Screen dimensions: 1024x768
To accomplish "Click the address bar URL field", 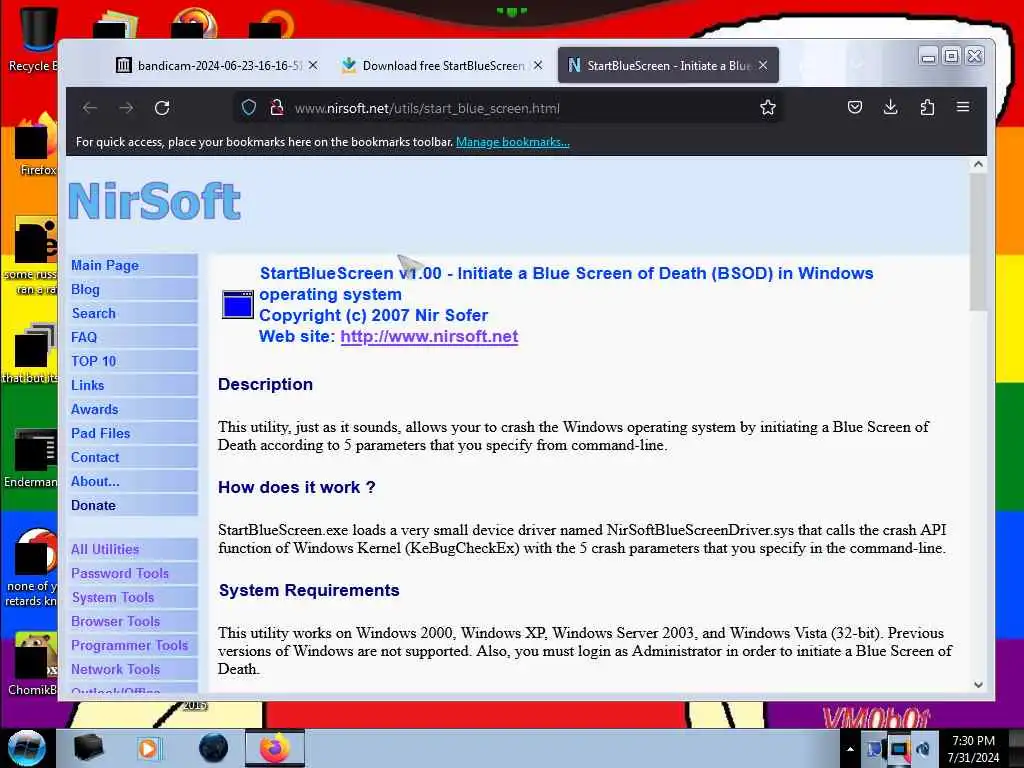I will (x=509, y=108).
